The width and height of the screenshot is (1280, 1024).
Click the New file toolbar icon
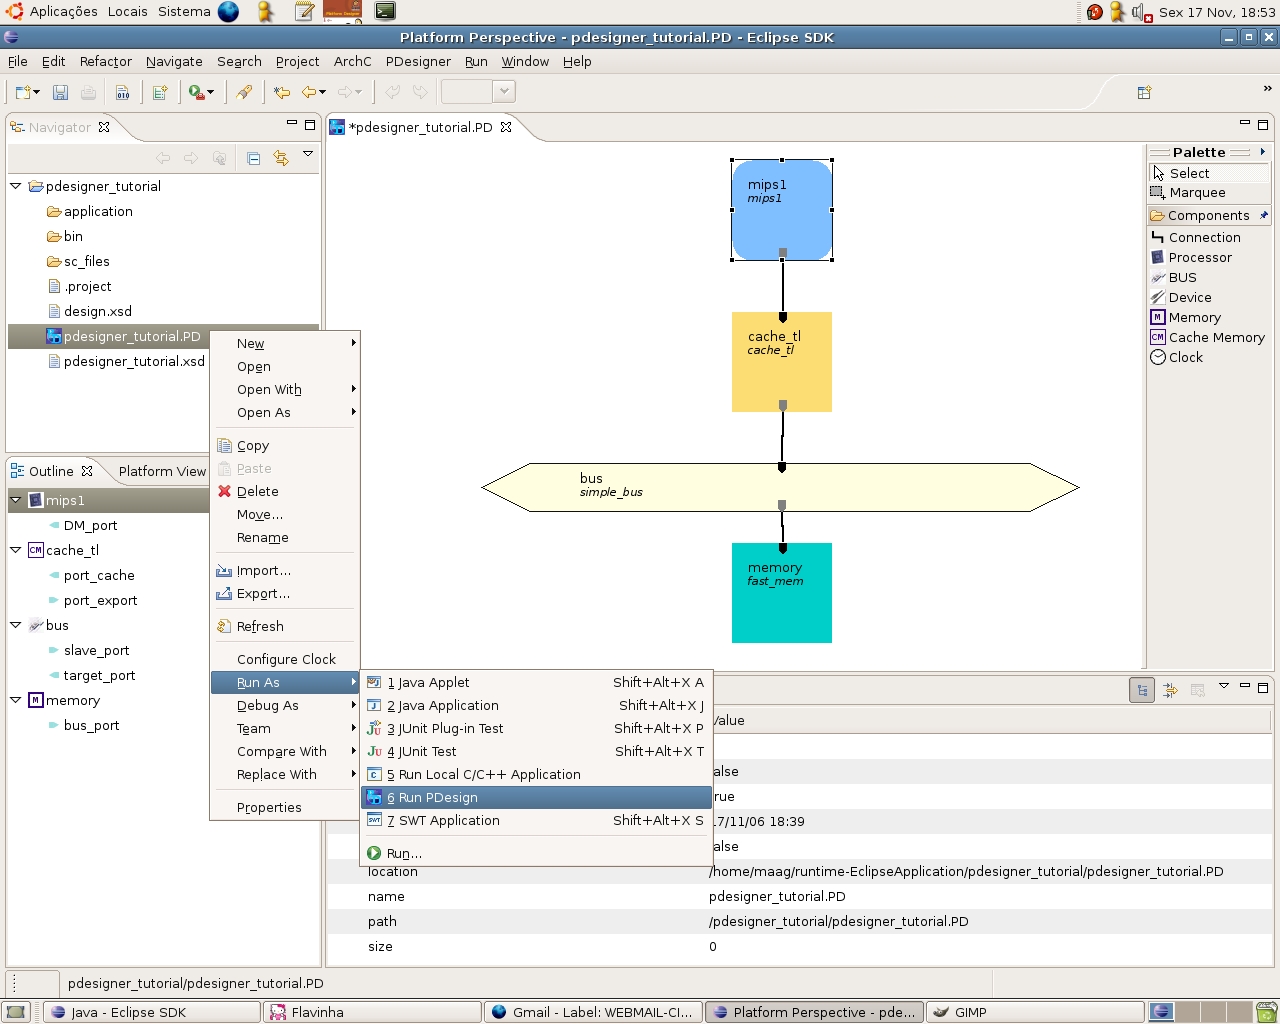tap(23, 92)
